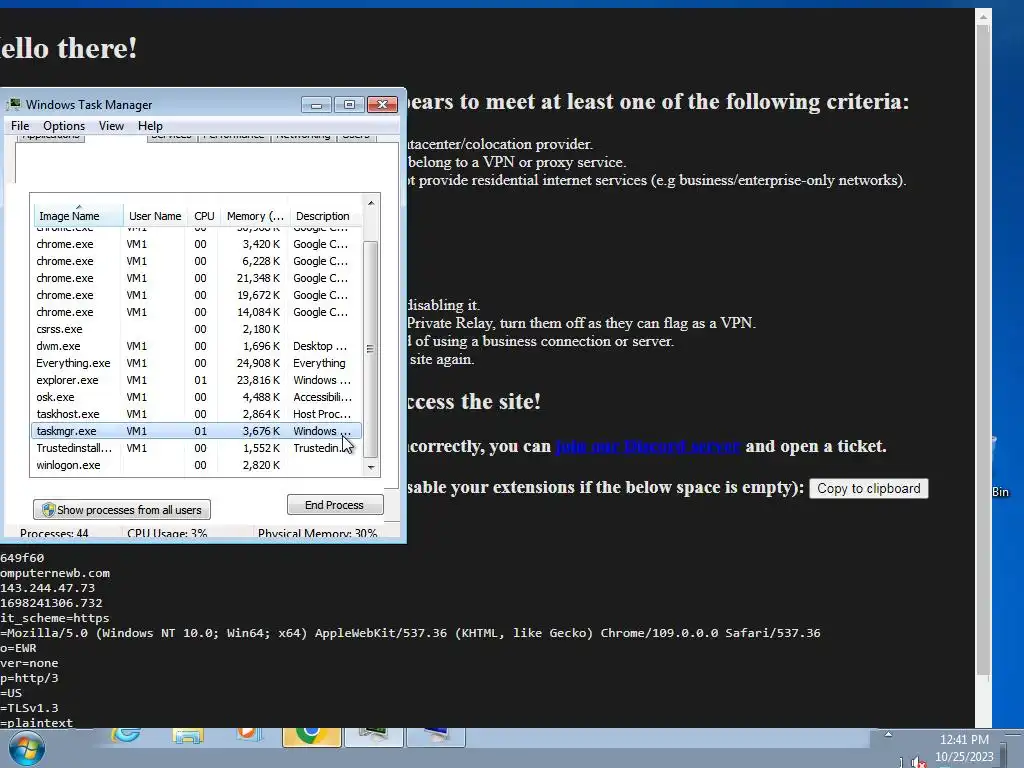Select the dwm.exe process row
This screenshot has height=768, width=1024.
196,346
